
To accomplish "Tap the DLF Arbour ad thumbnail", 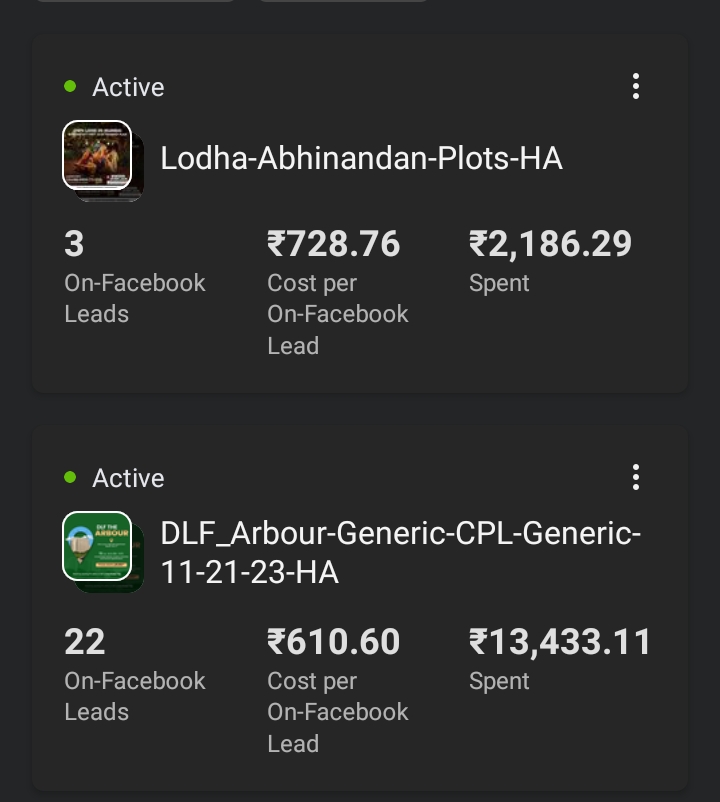I will click(x=98, y=547).
